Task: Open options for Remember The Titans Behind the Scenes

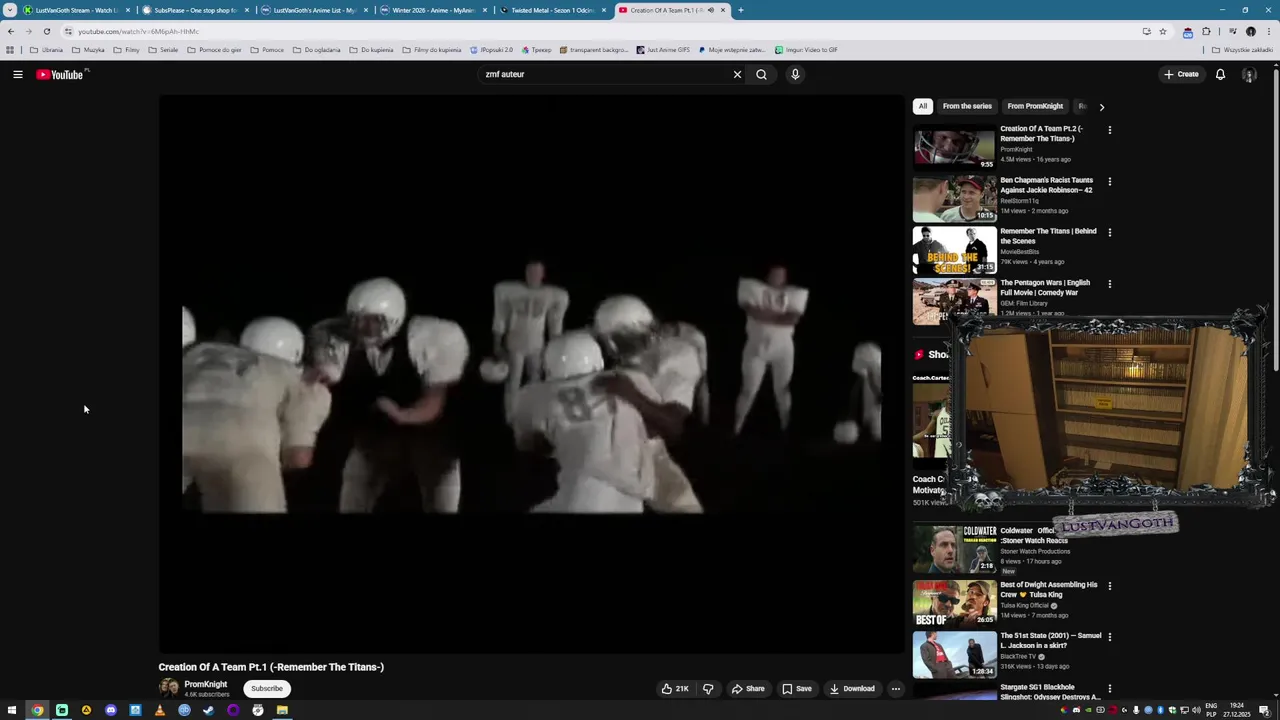Action: [x=1109, y=233]
